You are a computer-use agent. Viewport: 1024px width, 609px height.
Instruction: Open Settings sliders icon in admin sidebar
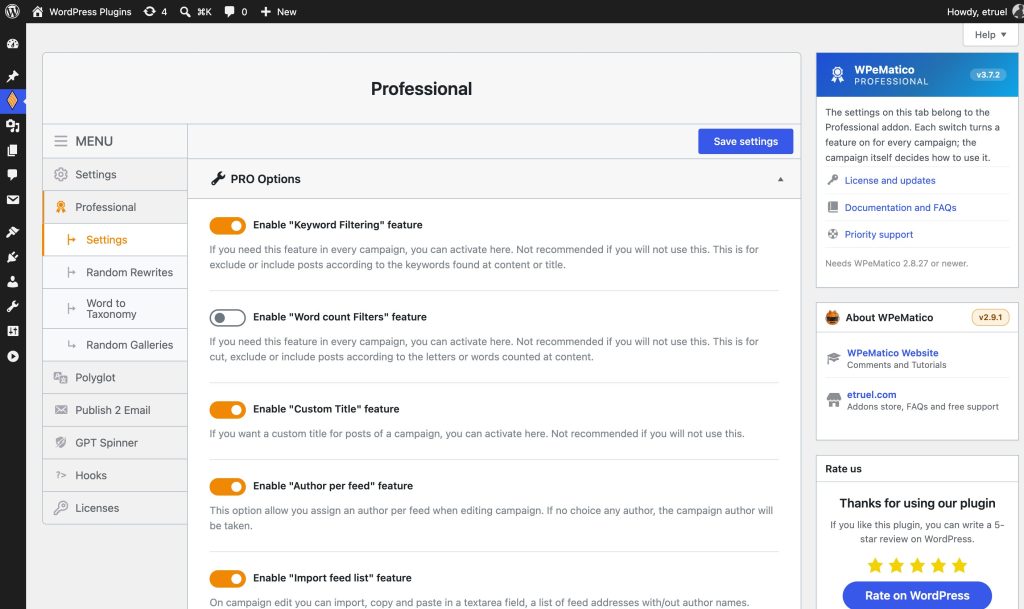pos(12,331)
